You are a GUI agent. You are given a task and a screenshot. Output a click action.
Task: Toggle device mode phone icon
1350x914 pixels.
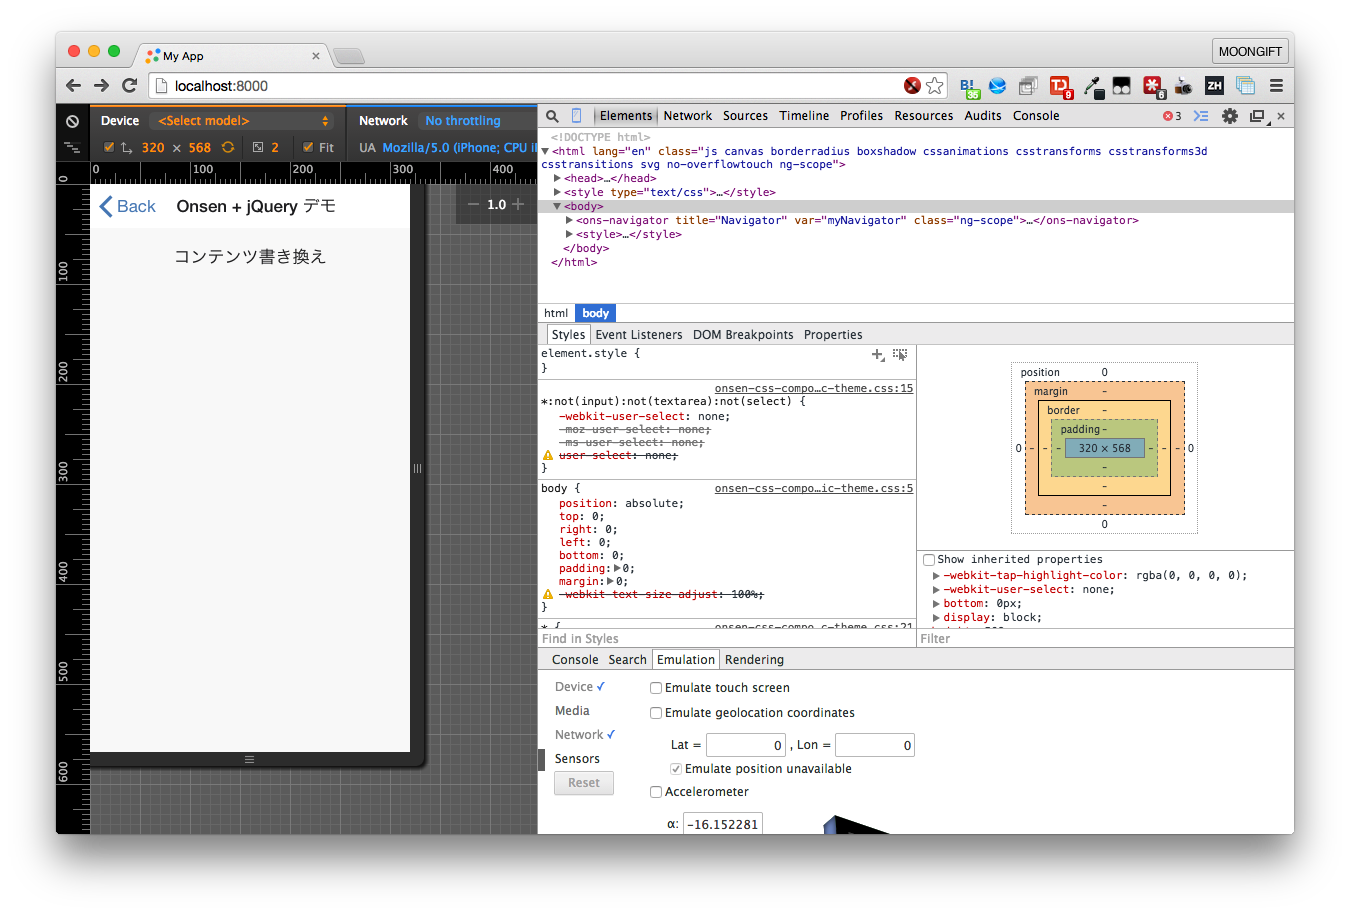(x=576, y=116)
